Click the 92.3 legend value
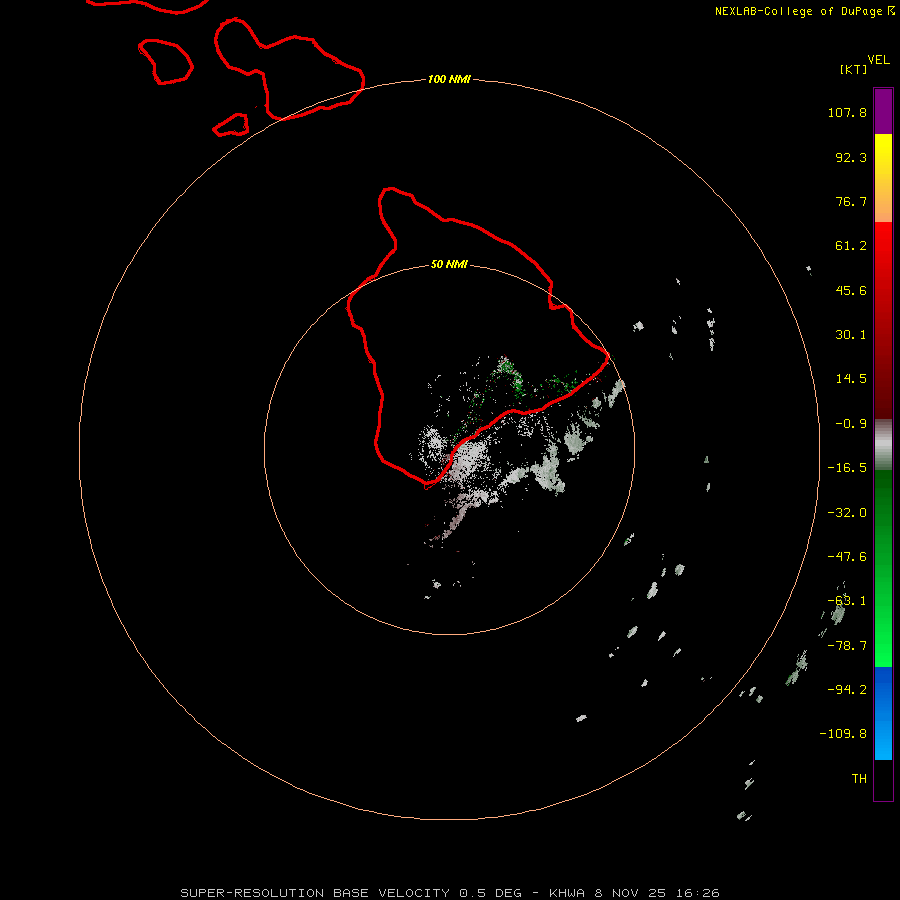Image resolution: width=900 pixels, height=900 pixels. coord(851,157)
